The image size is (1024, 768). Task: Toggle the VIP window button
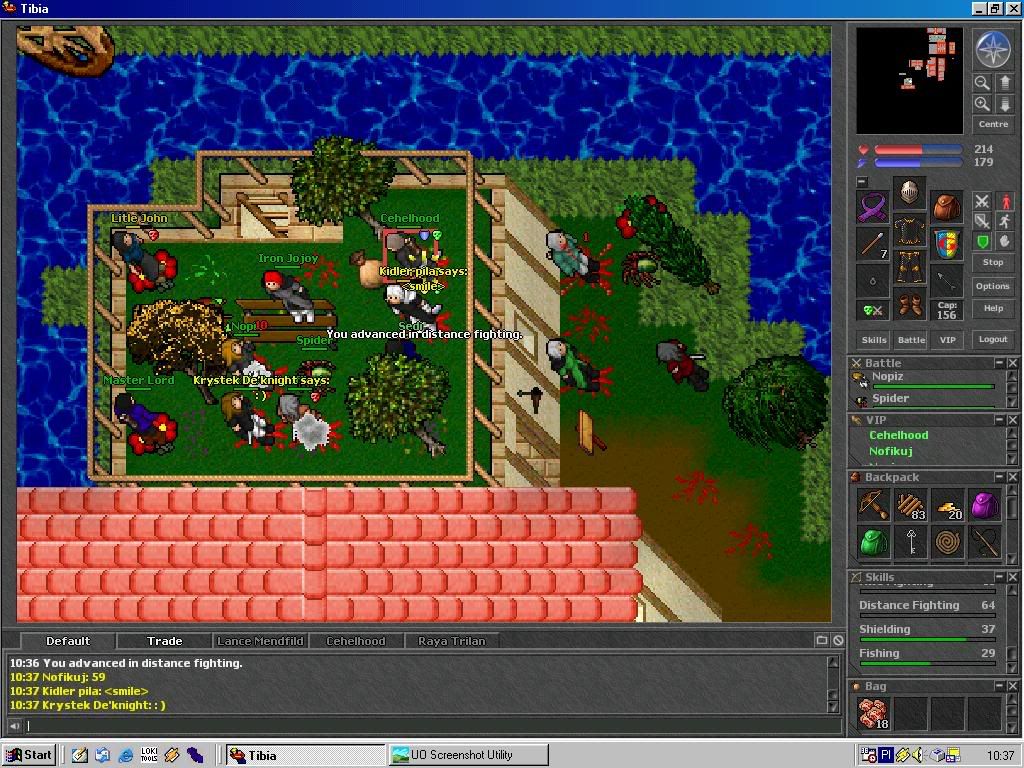[x=948, y=340]
